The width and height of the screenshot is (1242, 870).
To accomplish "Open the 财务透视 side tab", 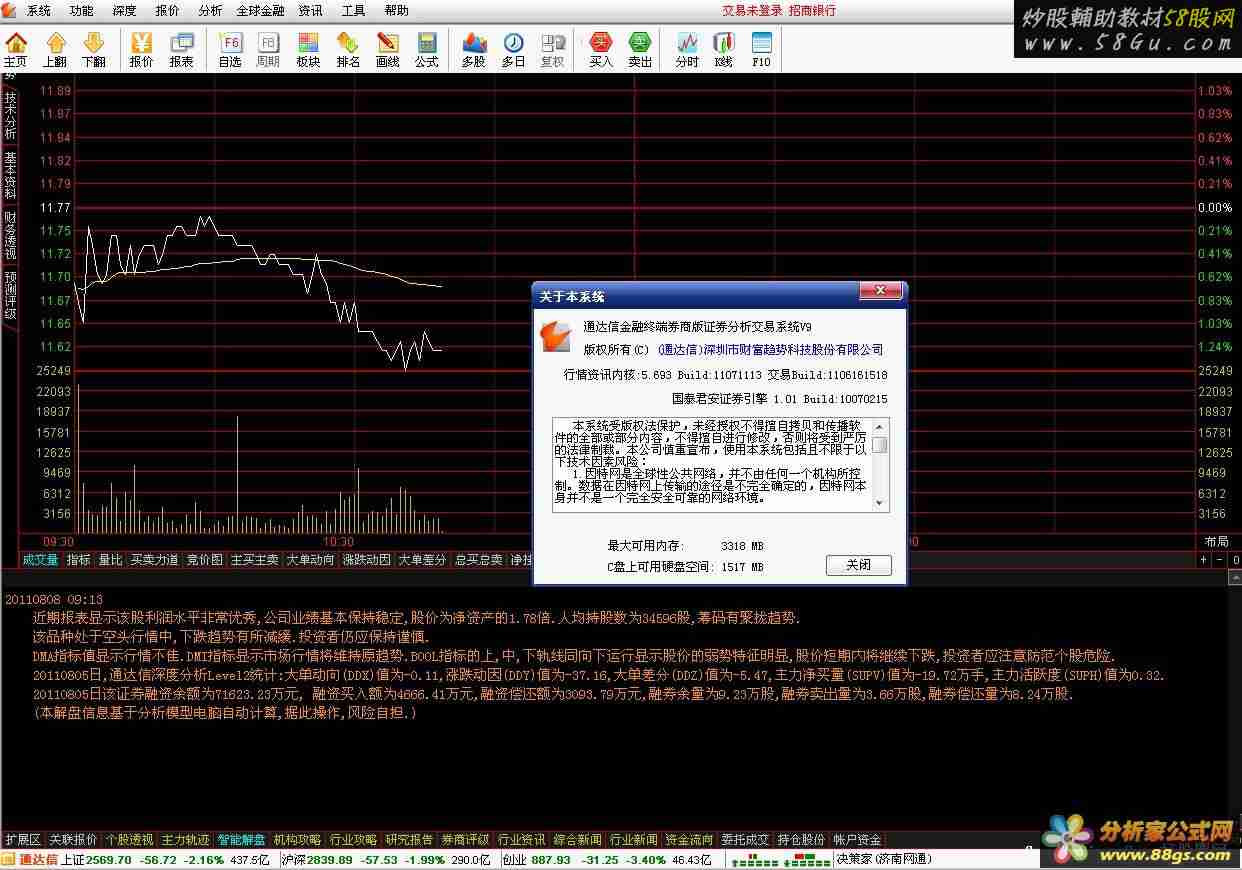I will pos(10,235).
